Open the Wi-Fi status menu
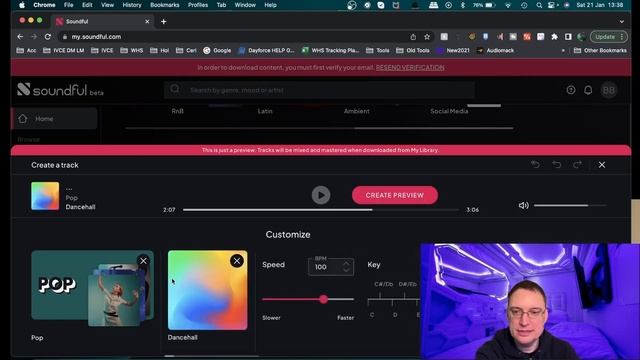This screenshot has height=360, width=640. pyautogui.click(x=508, y=5)
